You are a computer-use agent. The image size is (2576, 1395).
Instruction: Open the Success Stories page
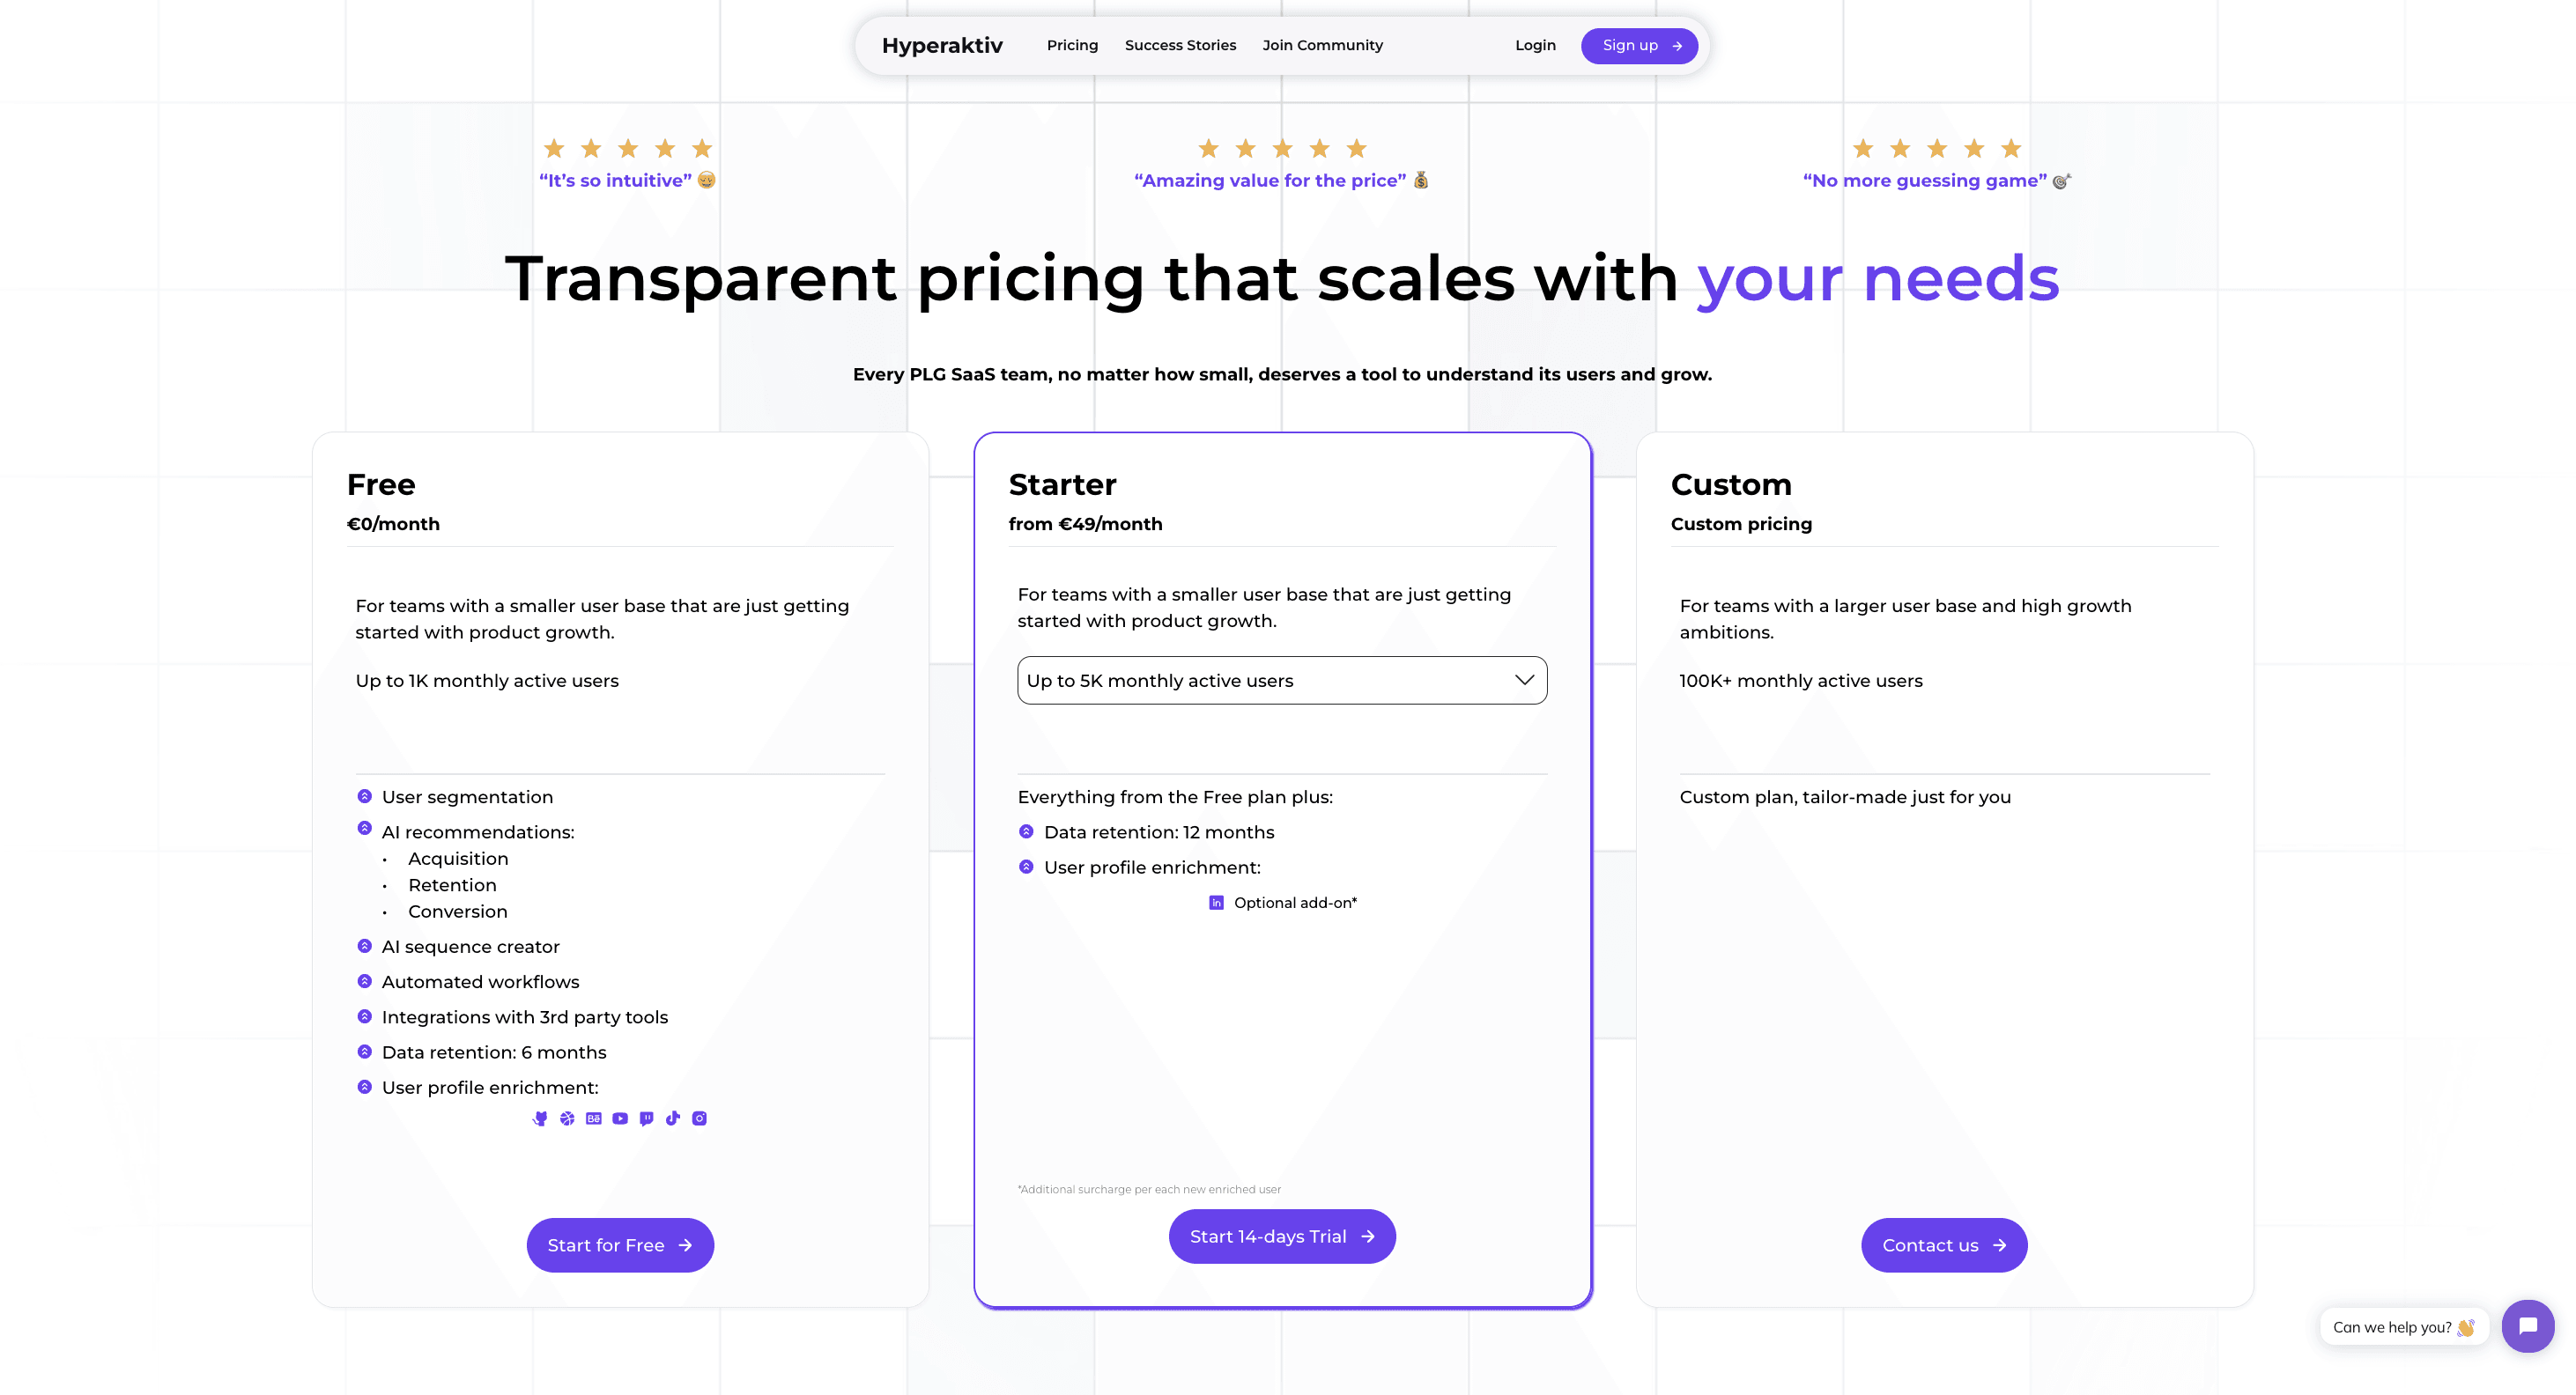coord(1181,45)
